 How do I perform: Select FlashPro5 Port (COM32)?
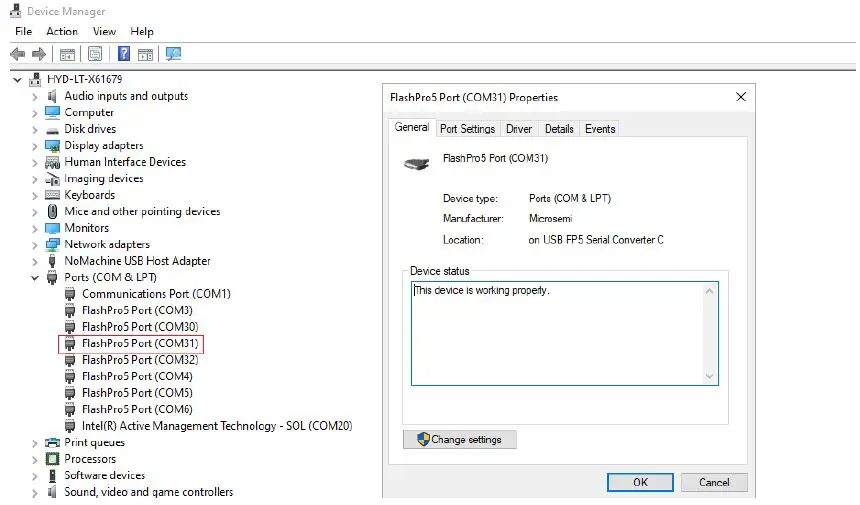pos(140,360)
